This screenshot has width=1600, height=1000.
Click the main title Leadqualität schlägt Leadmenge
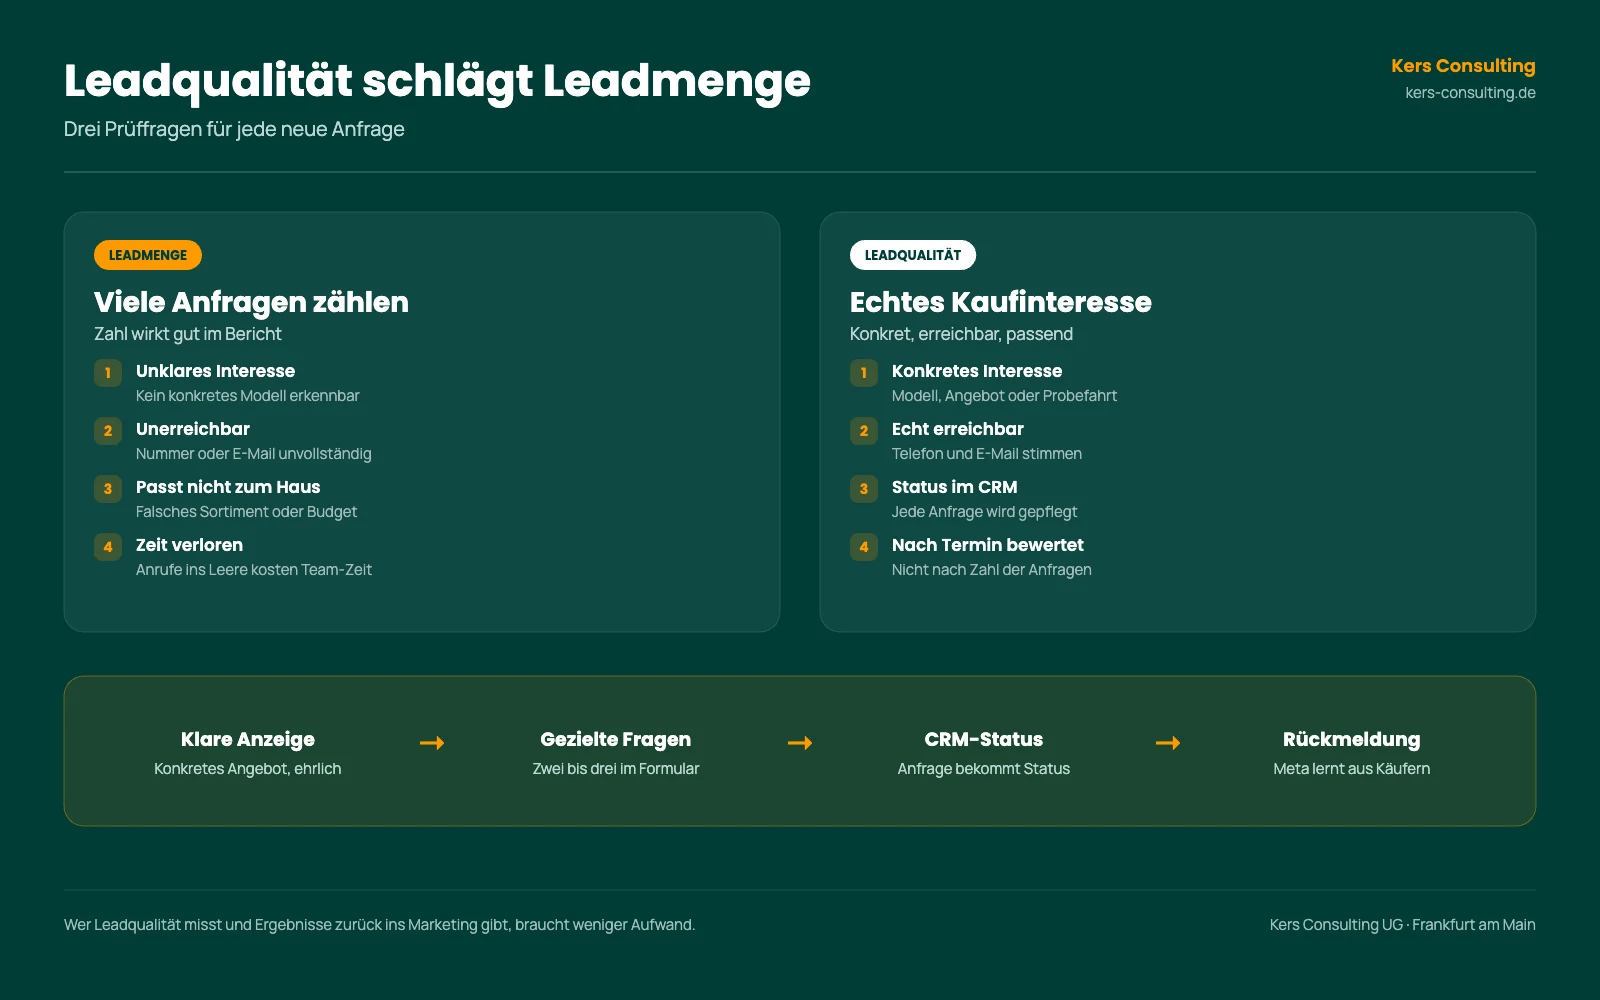coord(437,81)
